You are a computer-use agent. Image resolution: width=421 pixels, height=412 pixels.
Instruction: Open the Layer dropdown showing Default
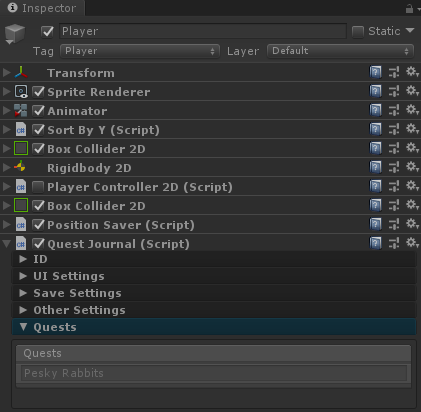tap(340, 51)
